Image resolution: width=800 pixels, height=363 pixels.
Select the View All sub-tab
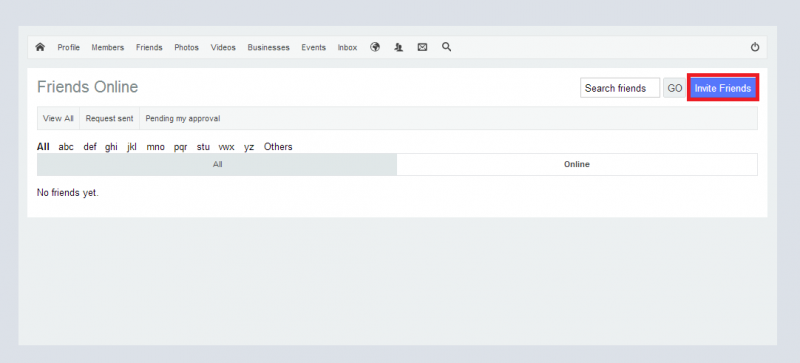pos(58,118)
